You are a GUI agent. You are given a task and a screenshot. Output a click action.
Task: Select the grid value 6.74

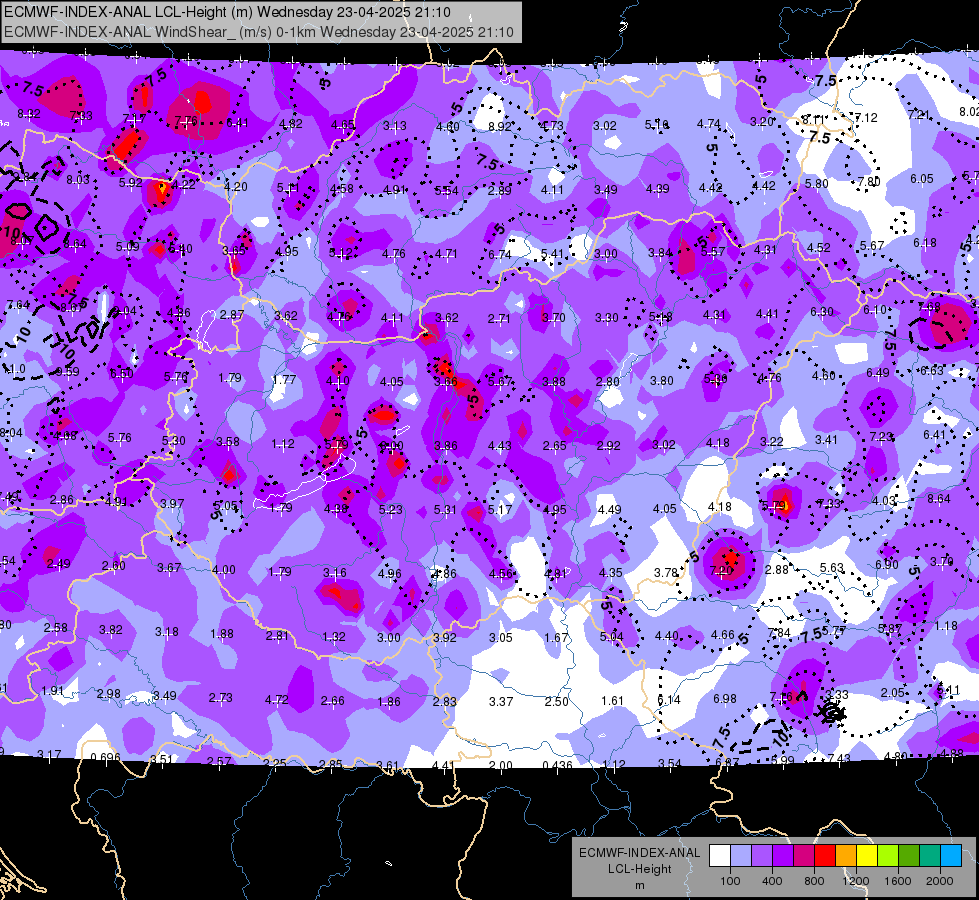(499, 254)
